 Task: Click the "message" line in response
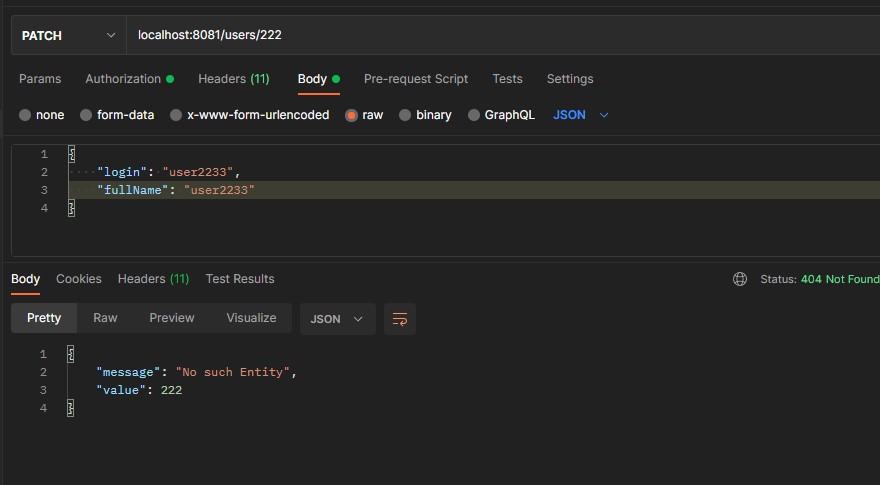[x=196, y=372]
